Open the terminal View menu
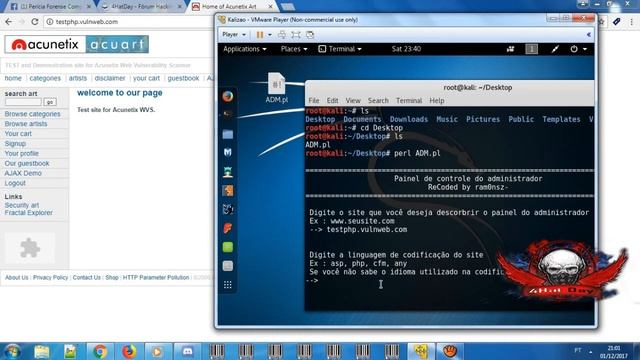Screen dimensions: 640x360 pyautogui.click(x=353, y=100)
